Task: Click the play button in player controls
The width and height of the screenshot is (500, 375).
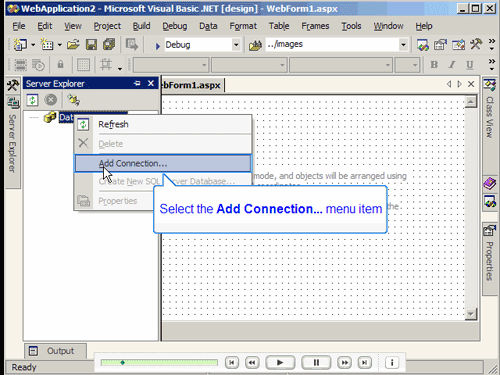Action: pos(280,362)
